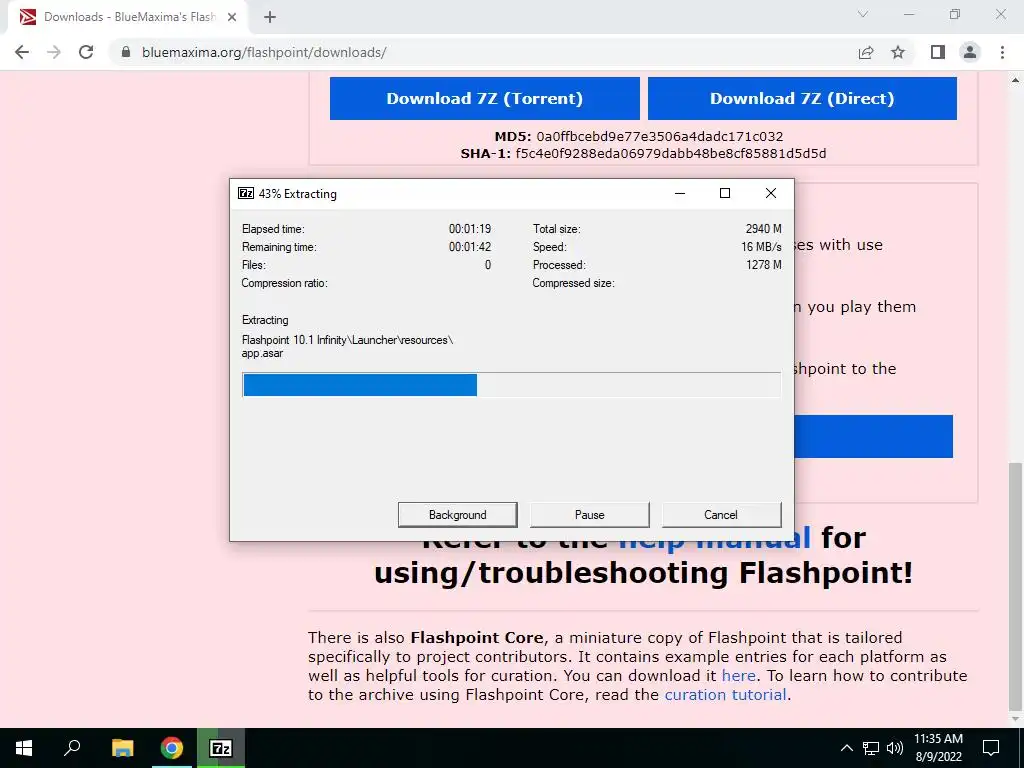This screenshot has height=768, width=1024.
Task: Bookmark this page with star icon
Action: [x=898, y=52]
